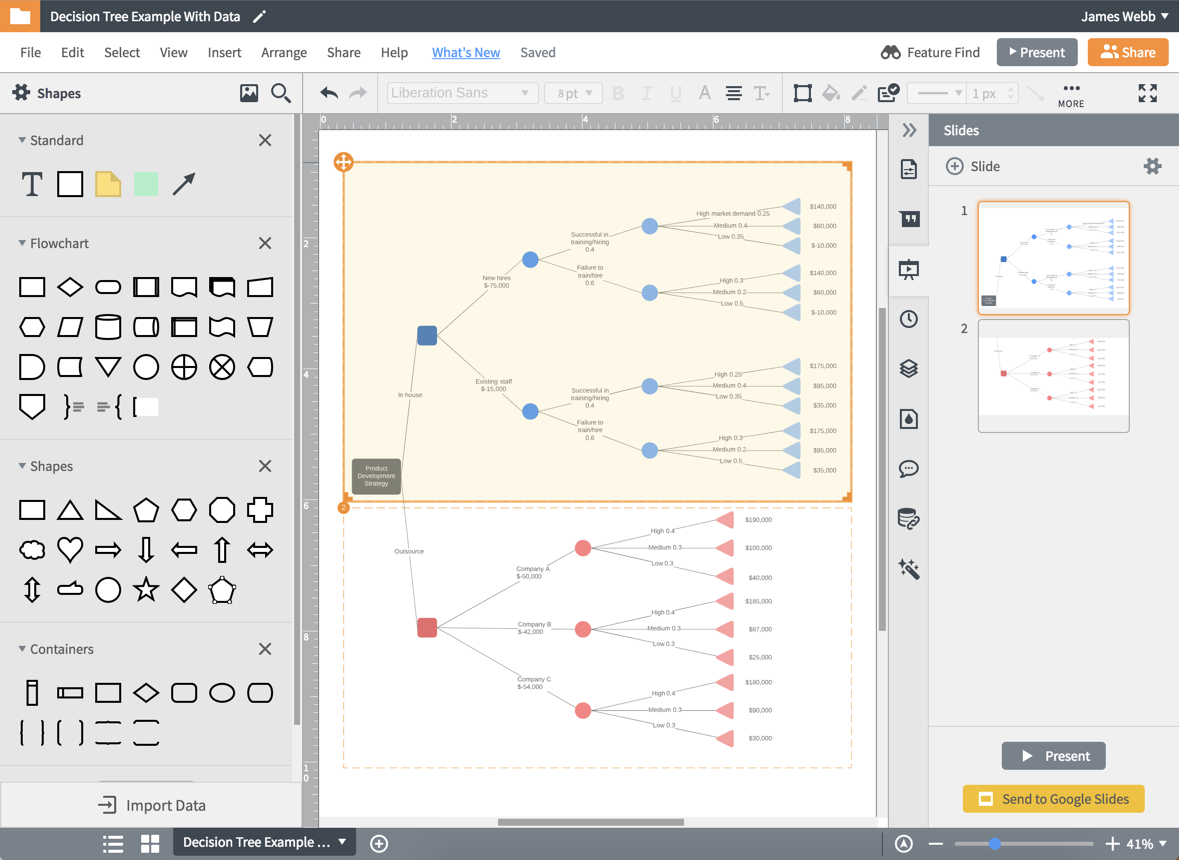Click the insert image icon in Shapes panel
The width and height of the screenshot is (1179, 860).
[249, 92]
